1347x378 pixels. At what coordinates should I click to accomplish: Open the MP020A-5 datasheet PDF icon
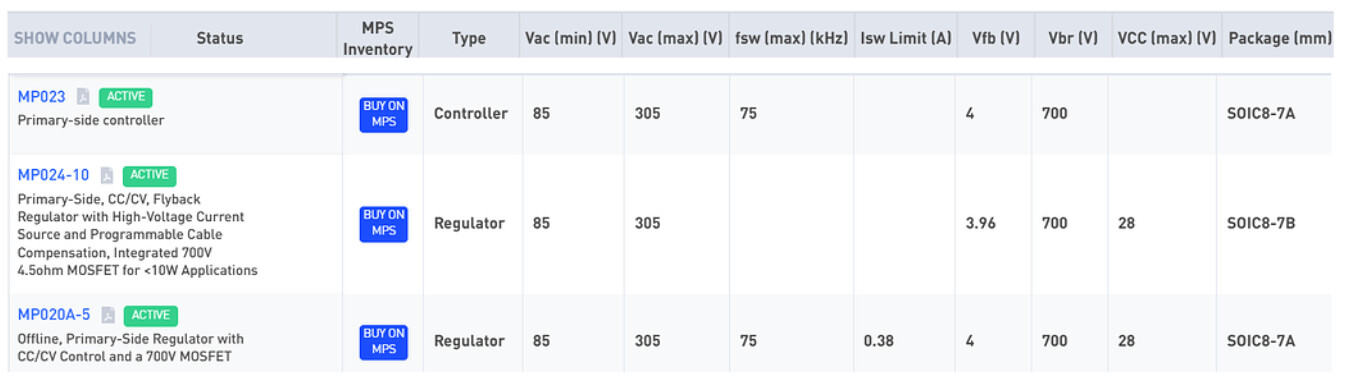click(108, 315)
